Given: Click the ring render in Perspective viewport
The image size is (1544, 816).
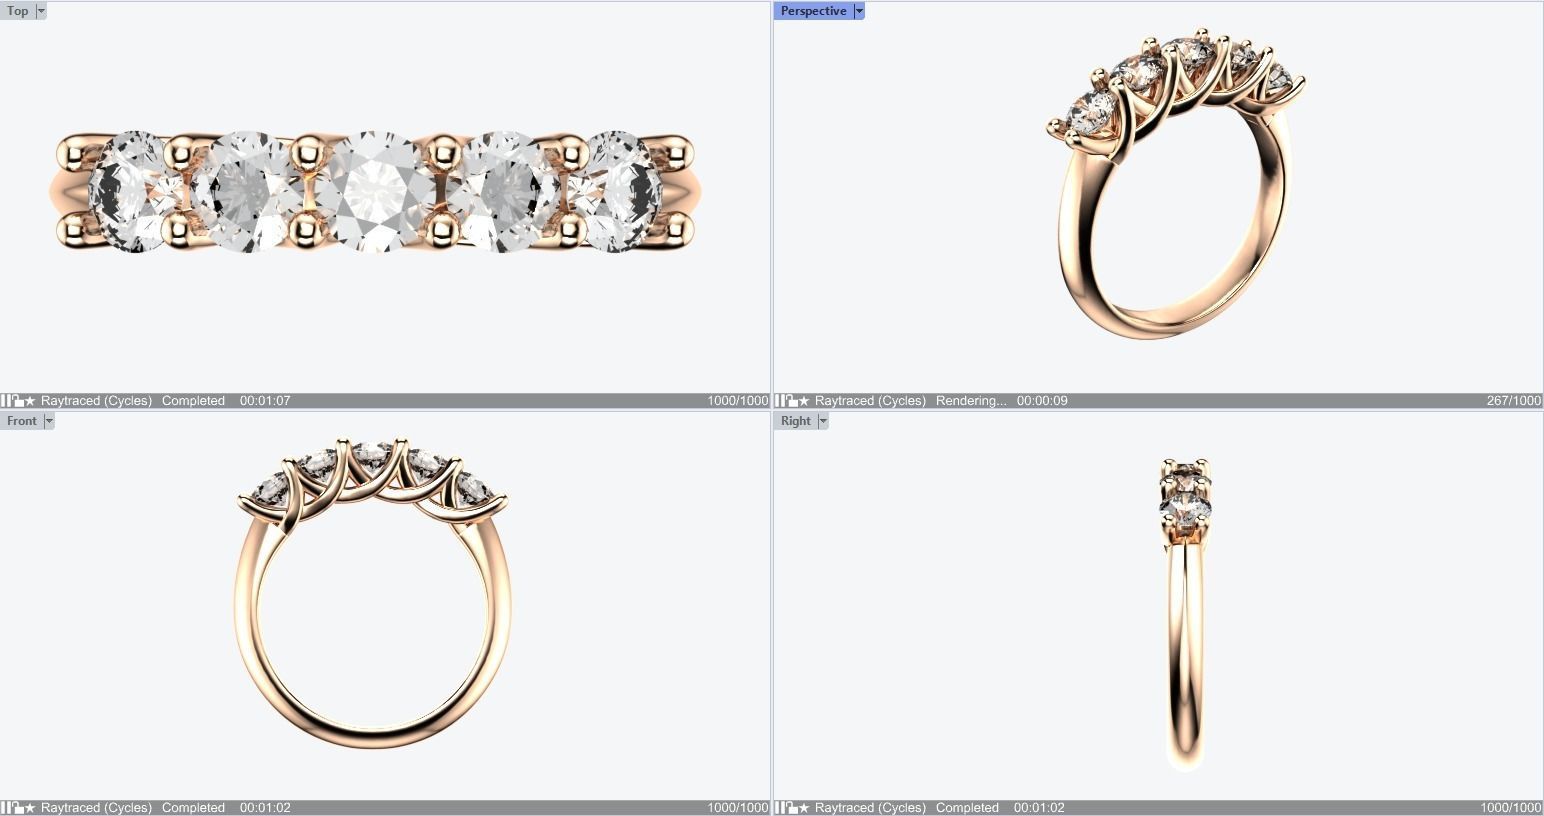Looking at the screenshot, I should 1176,183.
